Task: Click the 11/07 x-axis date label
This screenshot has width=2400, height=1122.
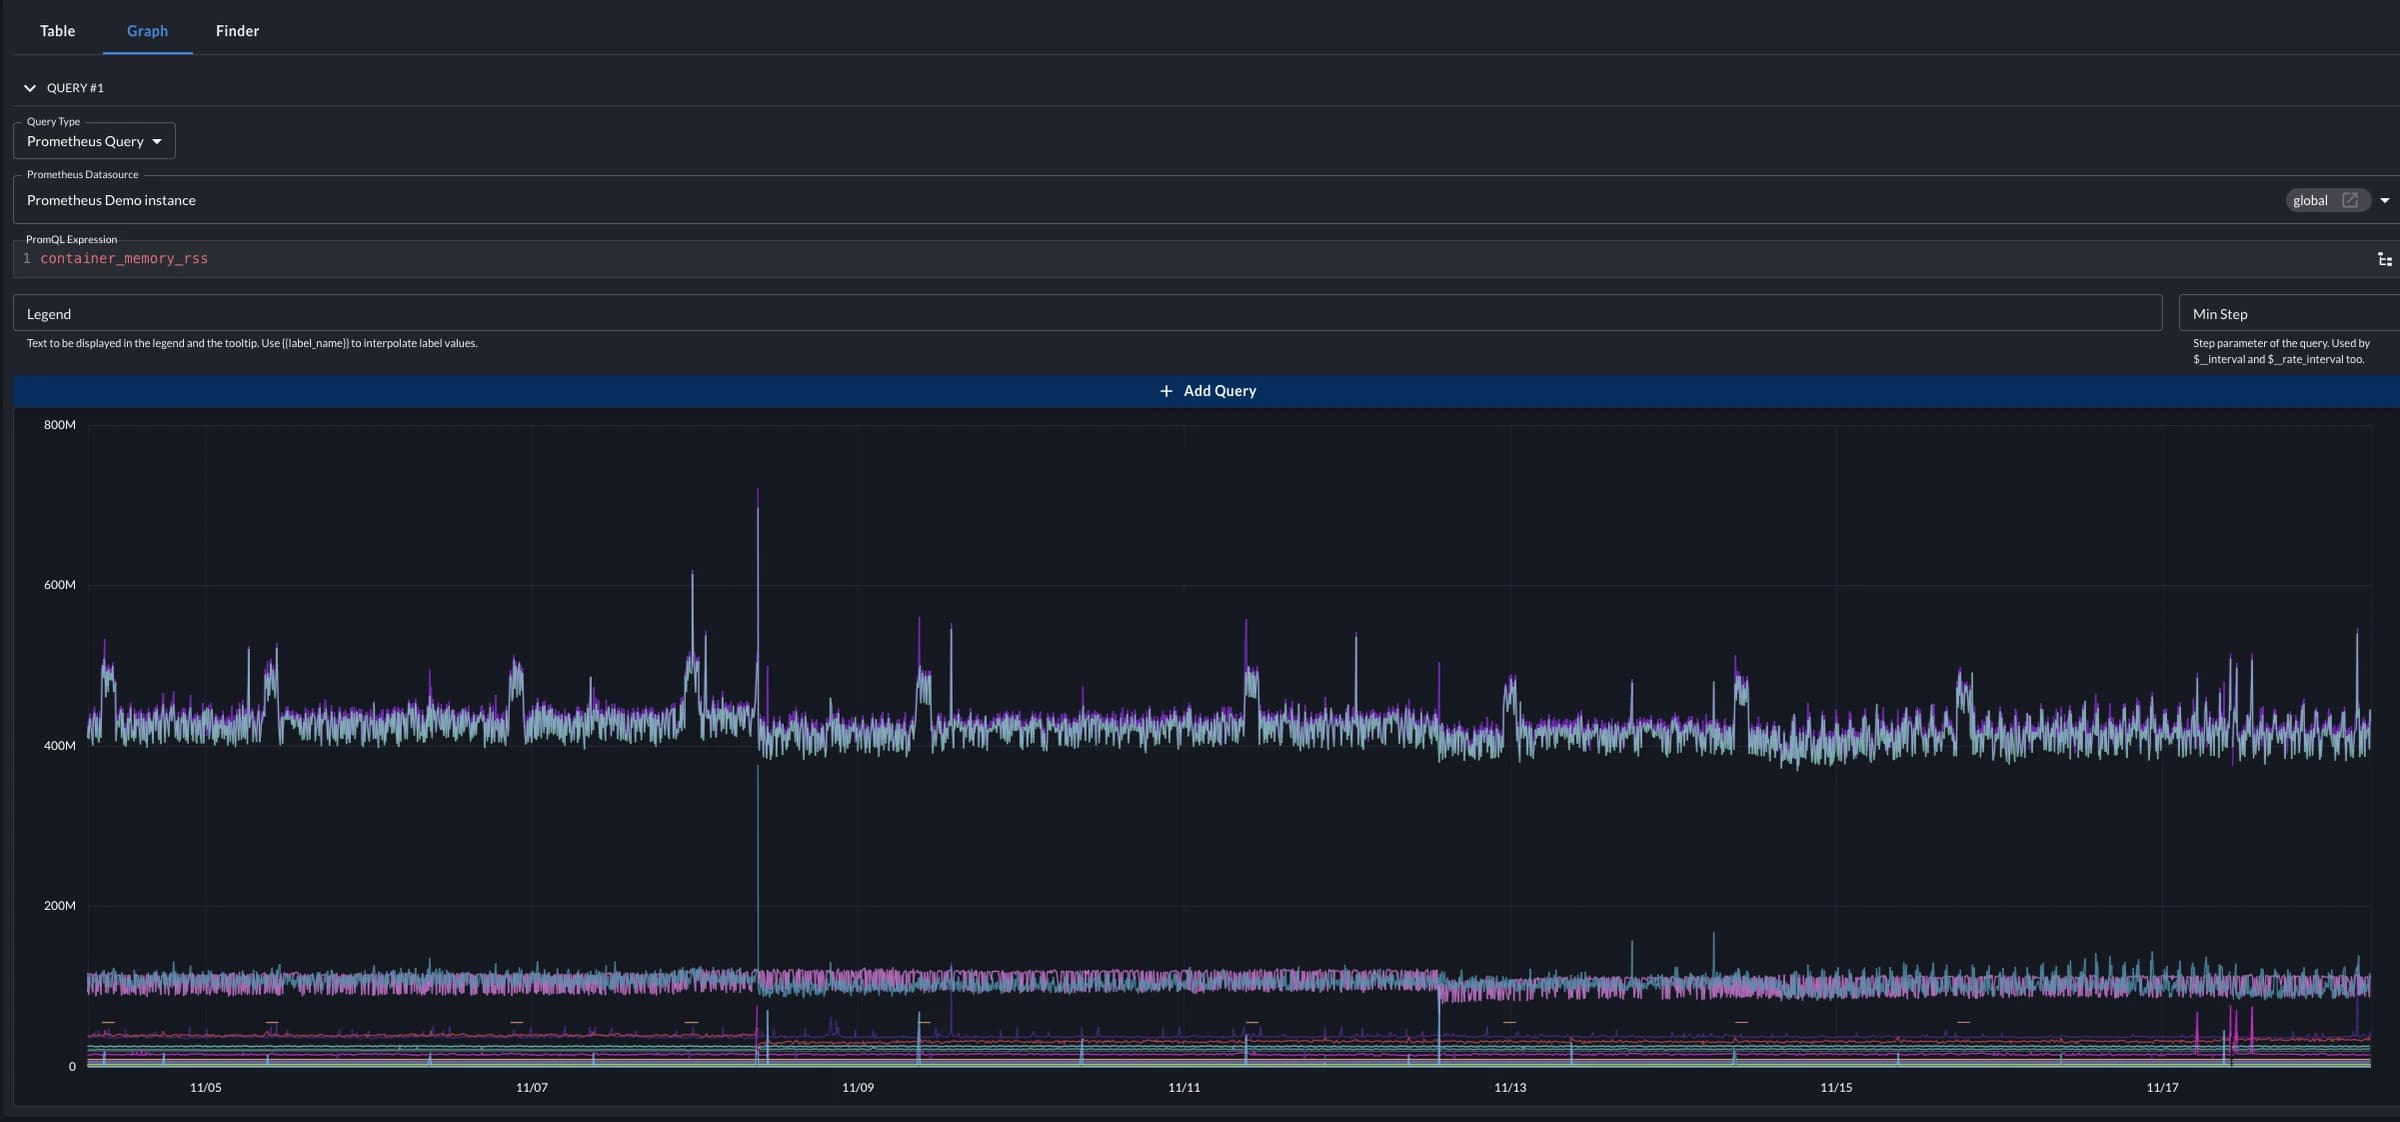Action: (x=532, y=1087)
